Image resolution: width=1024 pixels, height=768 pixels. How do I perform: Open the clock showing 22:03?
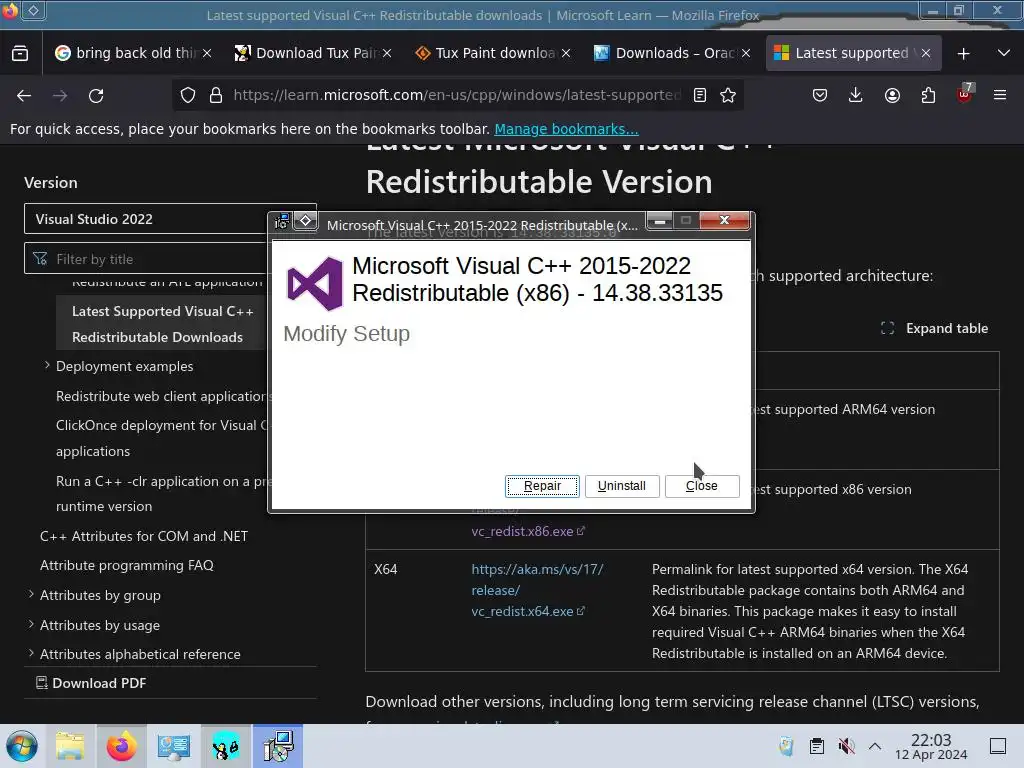(x=931, y=746)
